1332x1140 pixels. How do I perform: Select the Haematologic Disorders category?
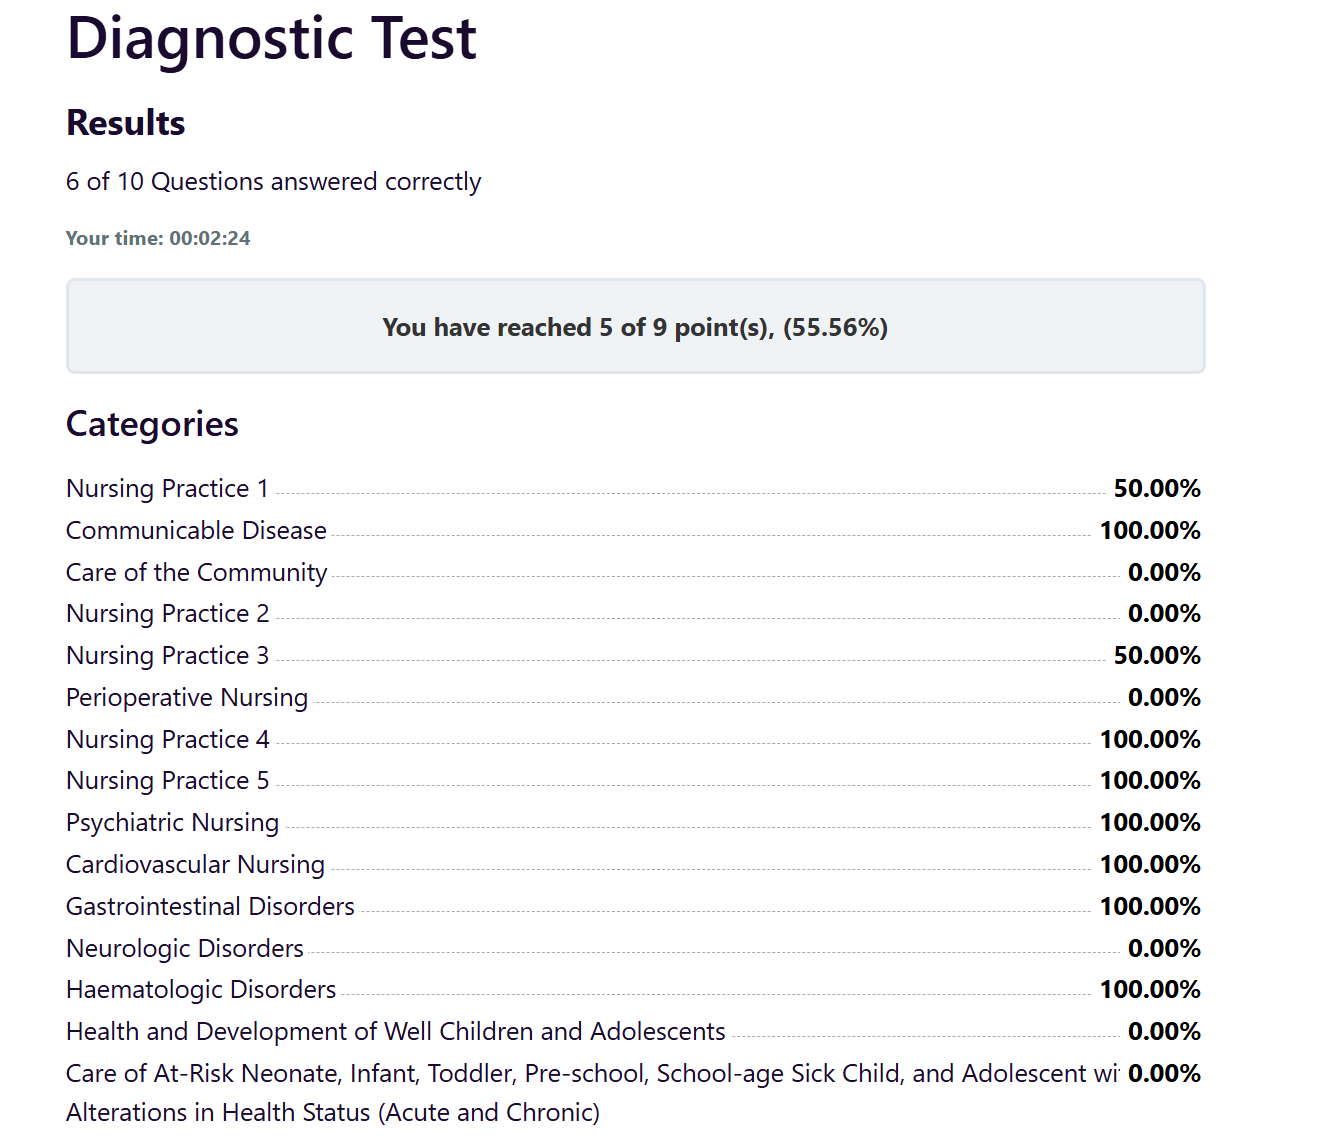pyautogui.click(x=633, y=990)
